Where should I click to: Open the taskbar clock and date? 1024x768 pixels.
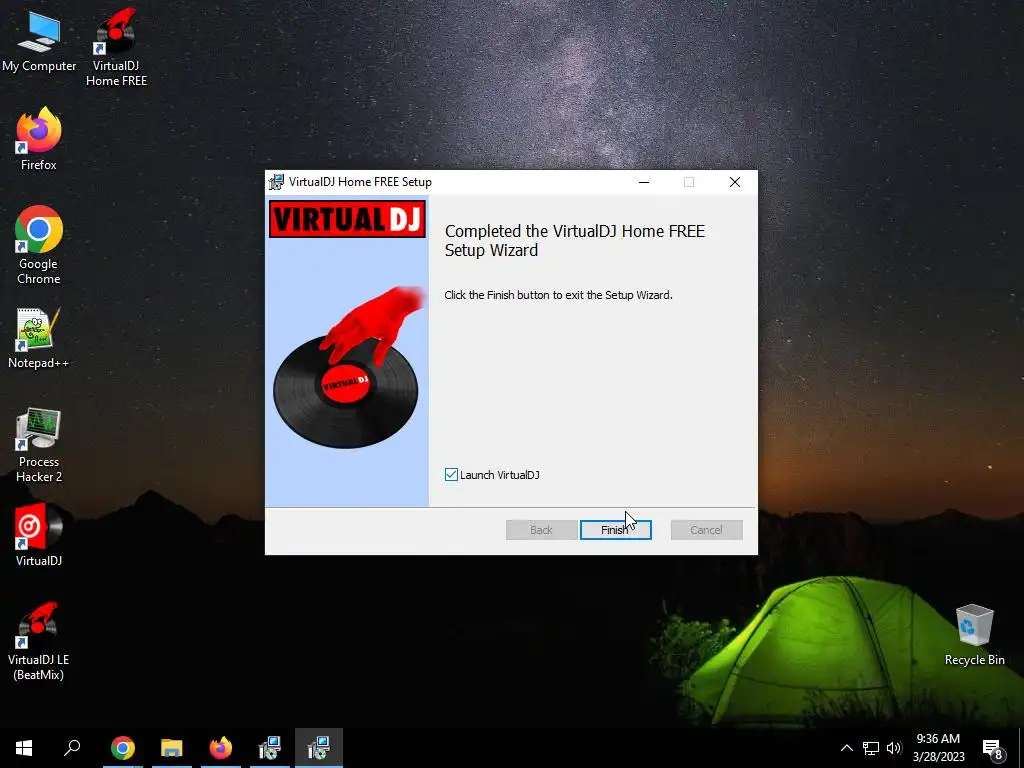click(938, 748)
